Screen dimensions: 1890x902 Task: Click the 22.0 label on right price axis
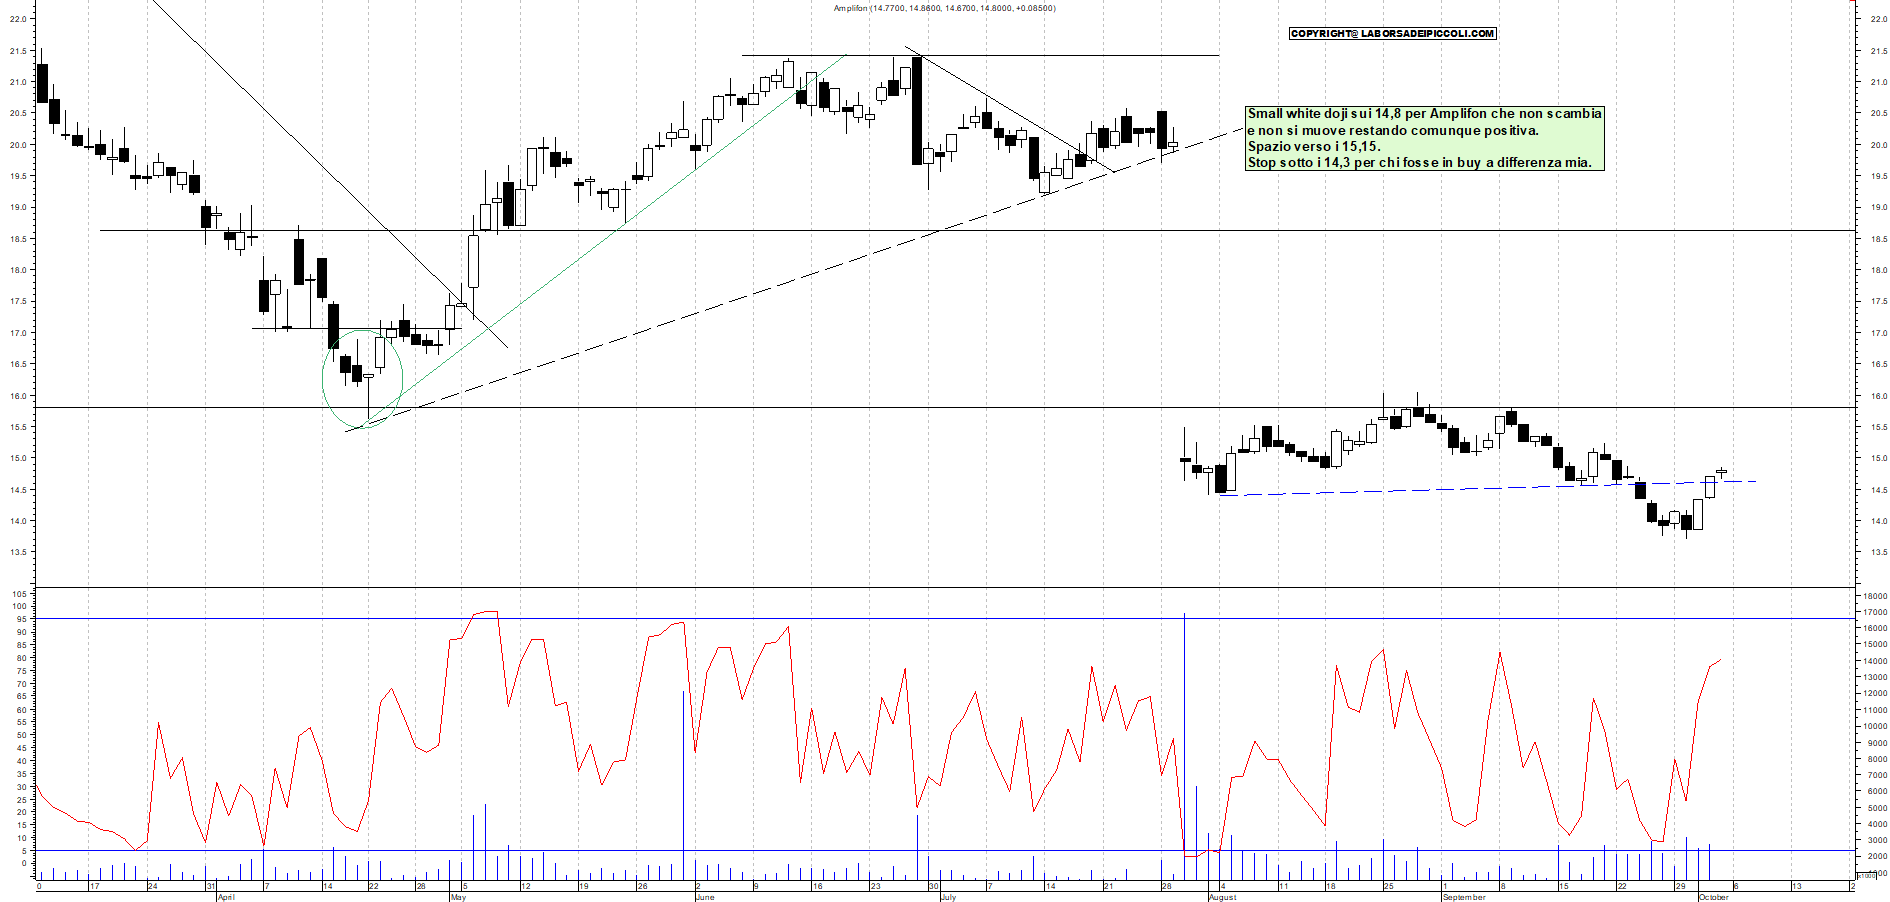[x=1879, y=19]
